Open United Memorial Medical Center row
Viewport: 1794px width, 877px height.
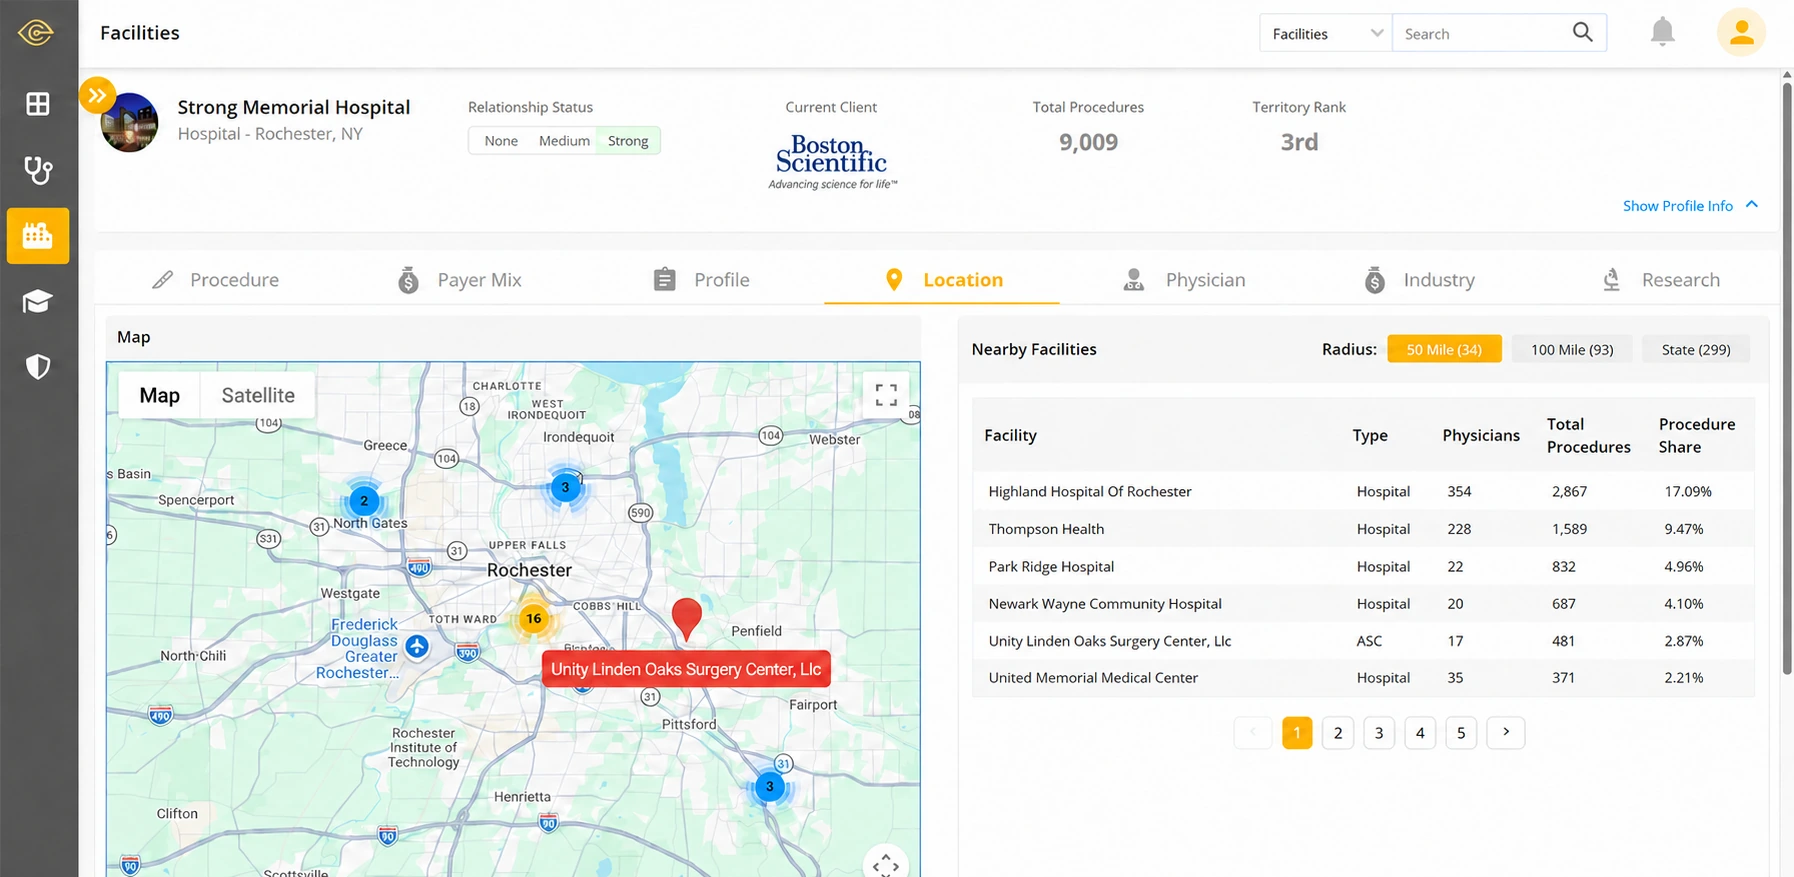tap(1363, 678)
